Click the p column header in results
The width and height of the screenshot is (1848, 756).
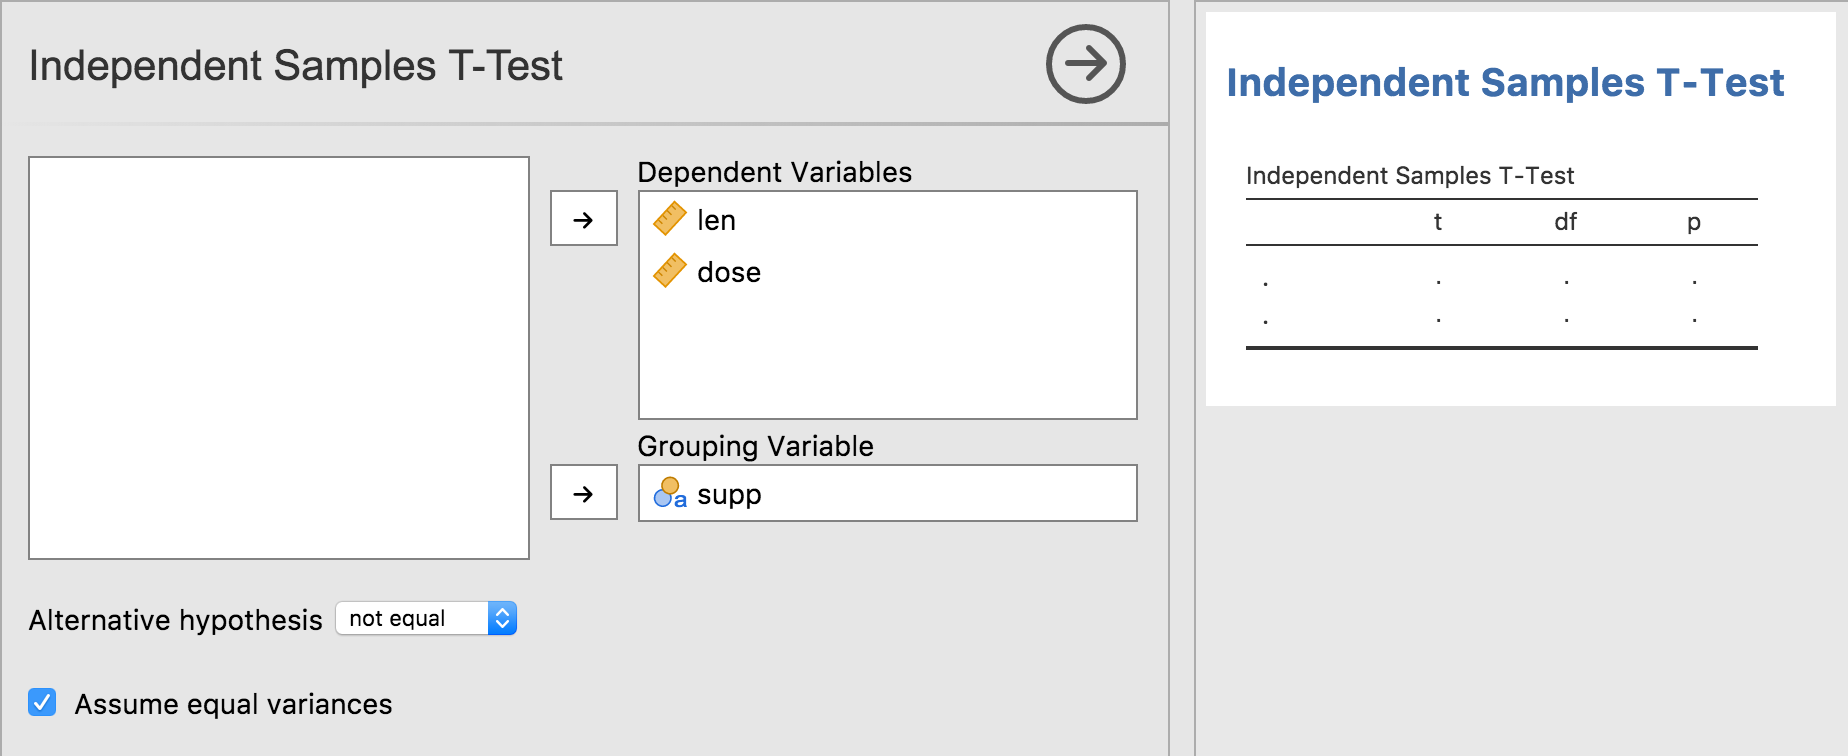(x=1693, y=222)
